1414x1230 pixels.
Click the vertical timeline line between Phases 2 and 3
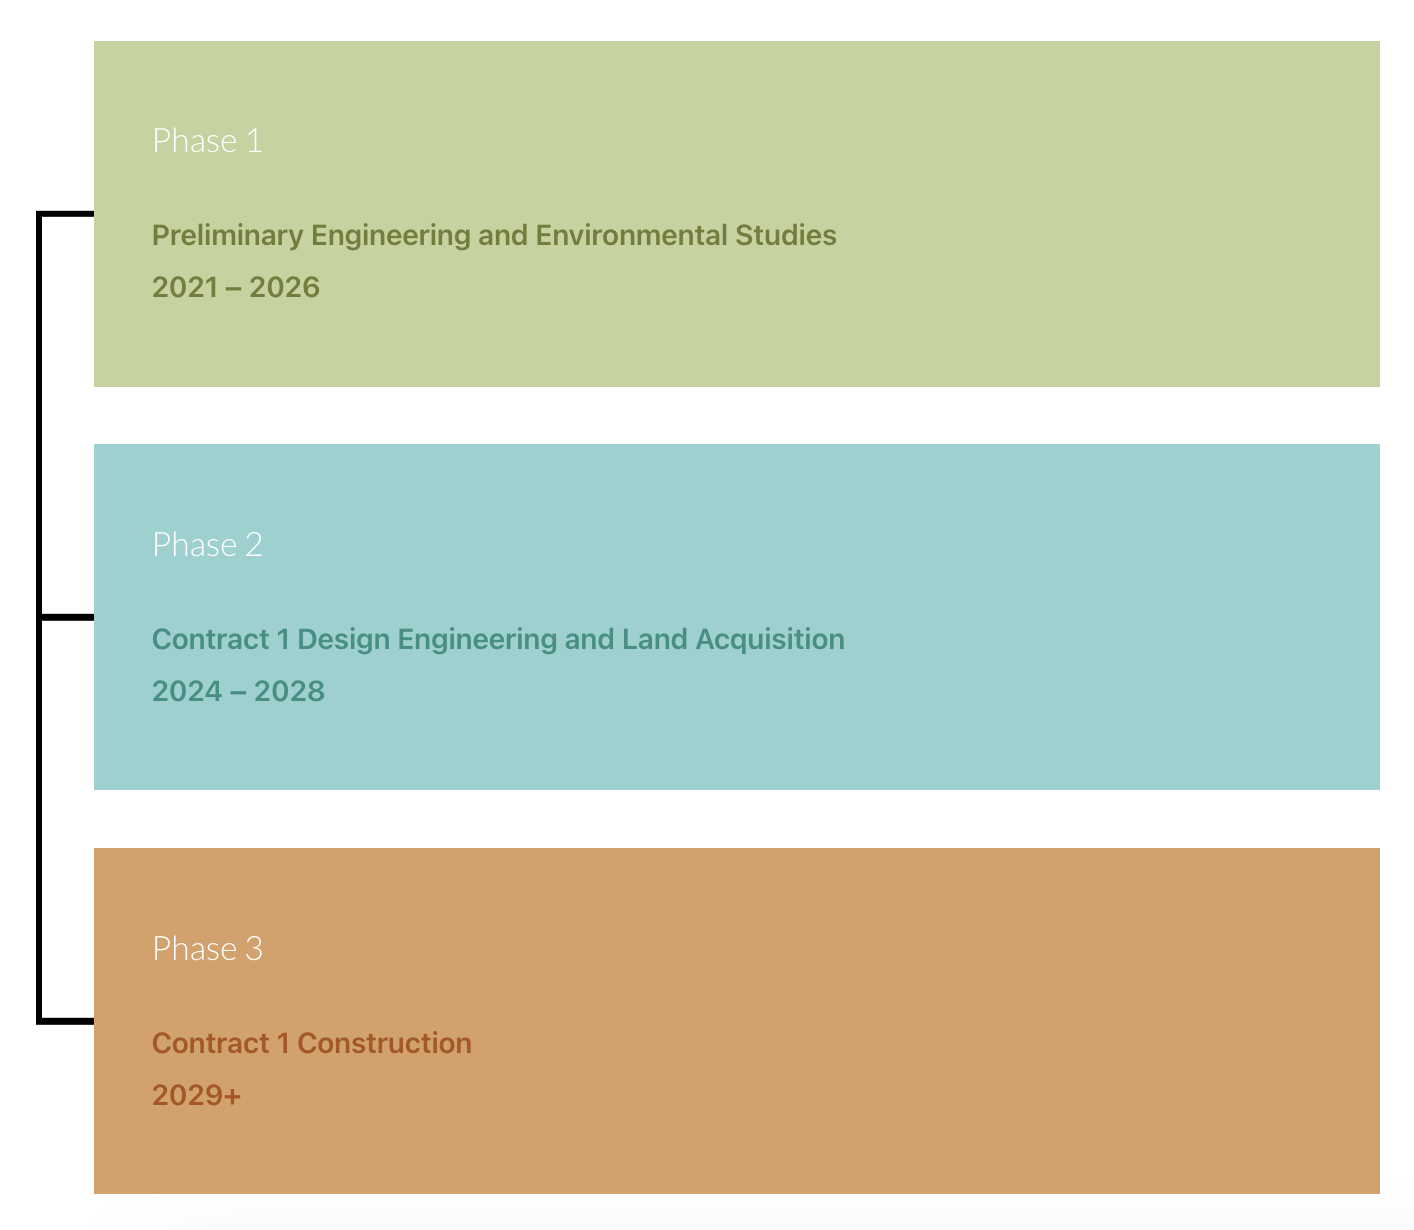pyautogui.click(x=40, y=819)
